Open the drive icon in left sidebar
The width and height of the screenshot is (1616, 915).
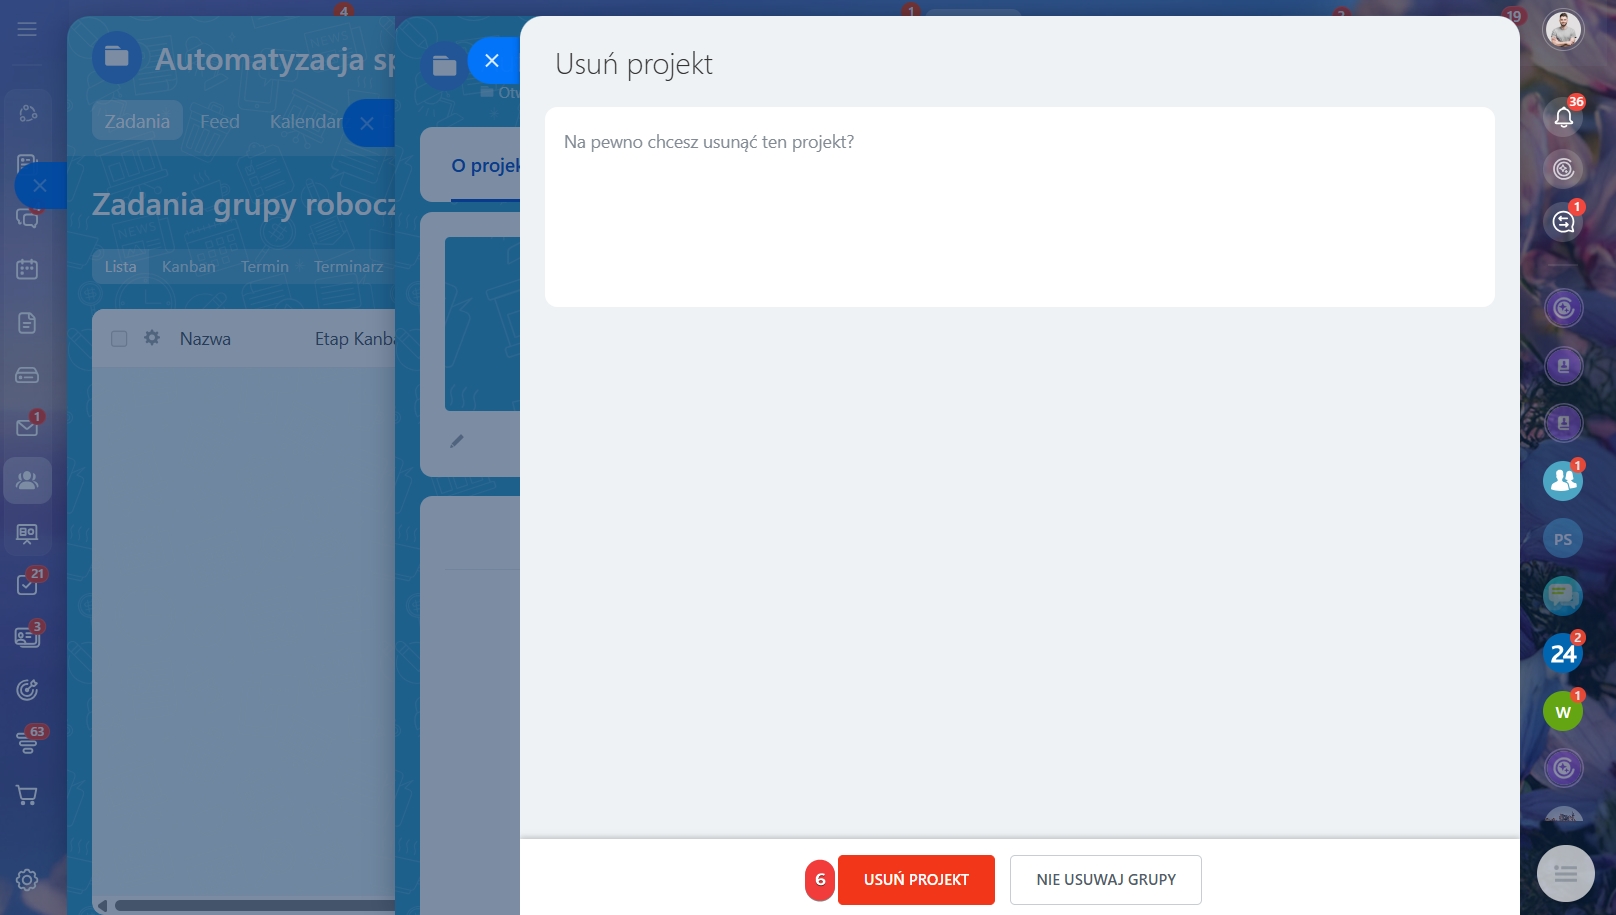click(27, 376)
